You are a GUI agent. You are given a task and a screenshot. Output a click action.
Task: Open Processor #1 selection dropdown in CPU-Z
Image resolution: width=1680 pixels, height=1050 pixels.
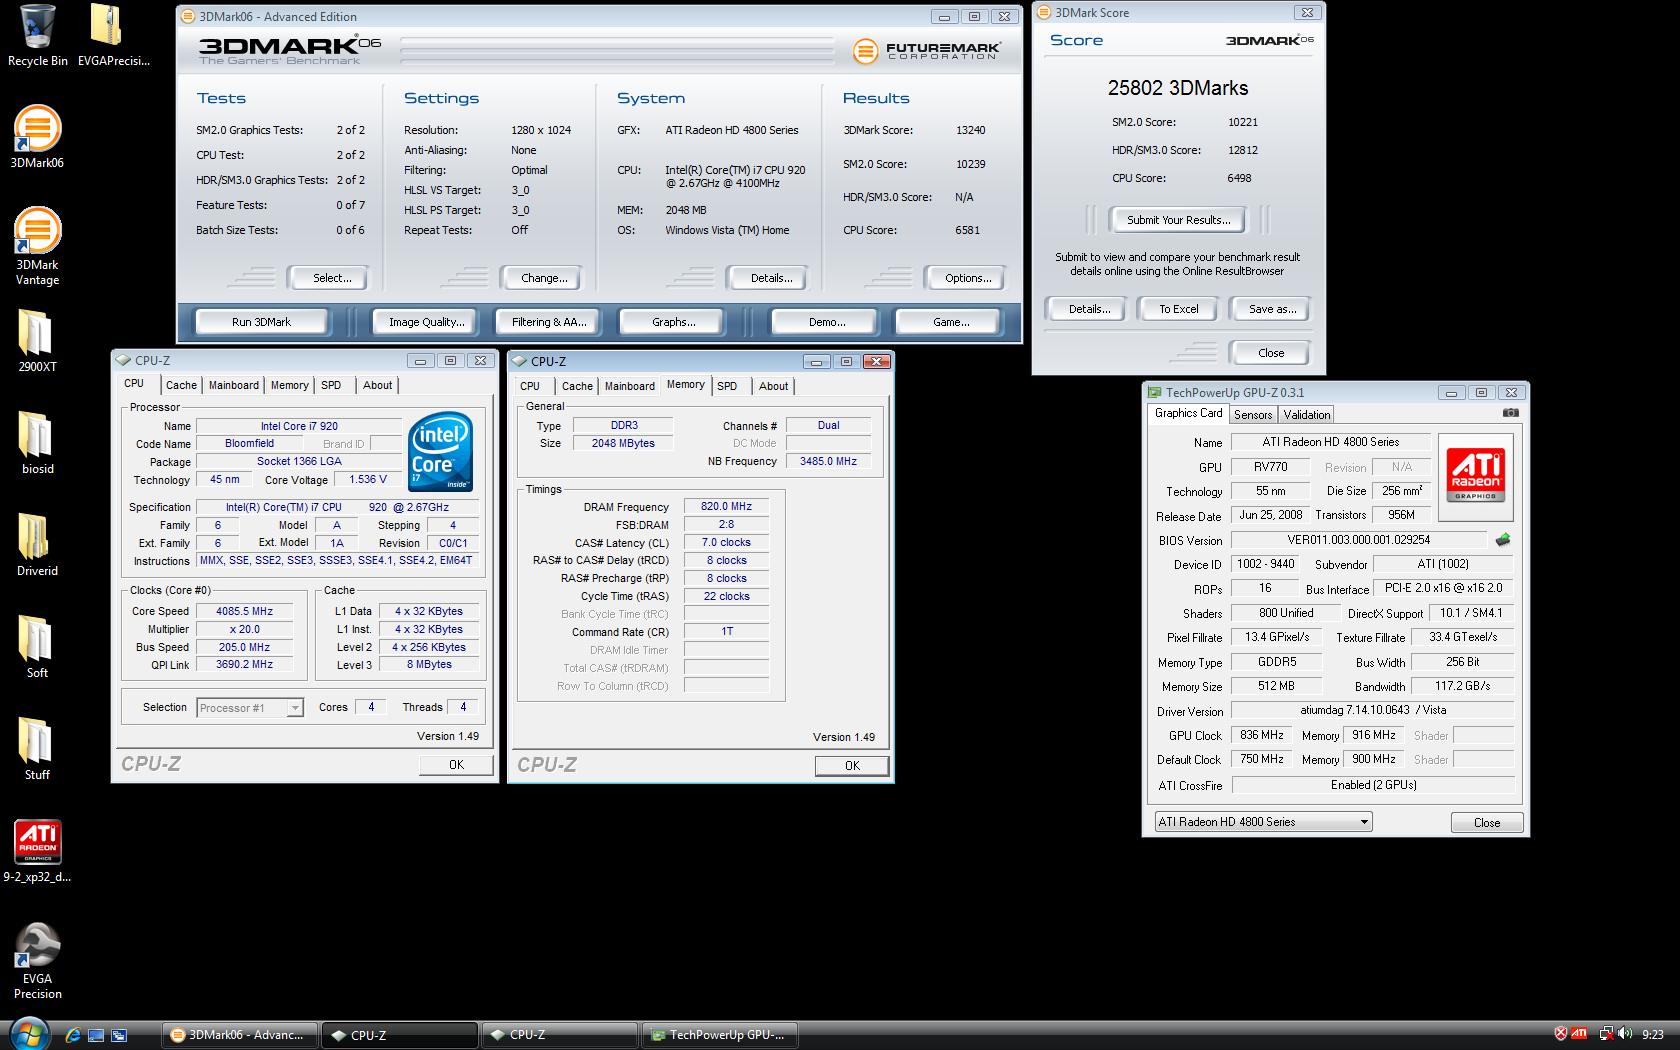(250, 708)
